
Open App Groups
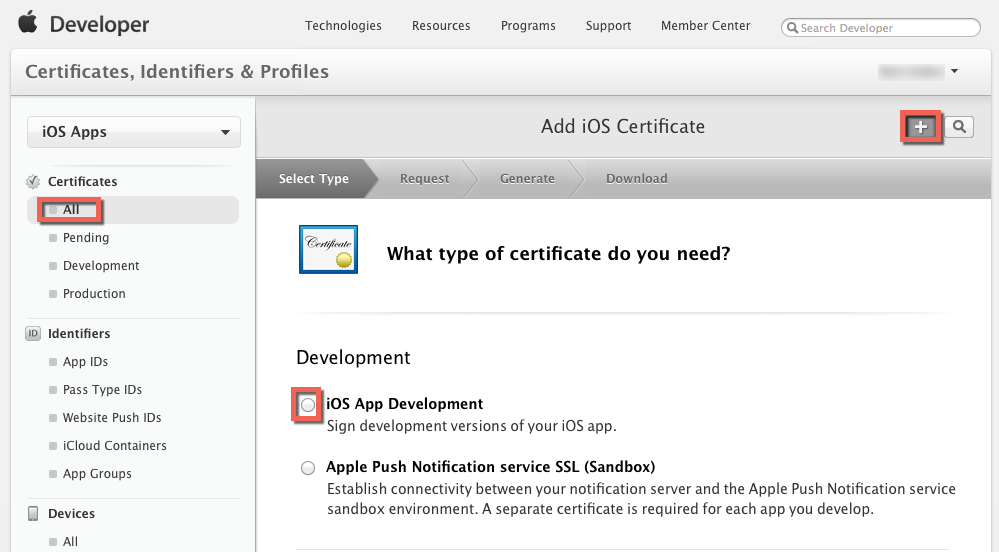click(97, 474)
